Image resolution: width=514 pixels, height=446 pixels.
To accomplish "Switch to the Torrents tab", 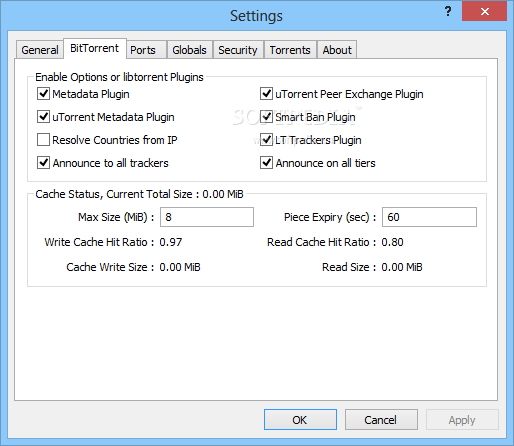I will tap(290, 50).
